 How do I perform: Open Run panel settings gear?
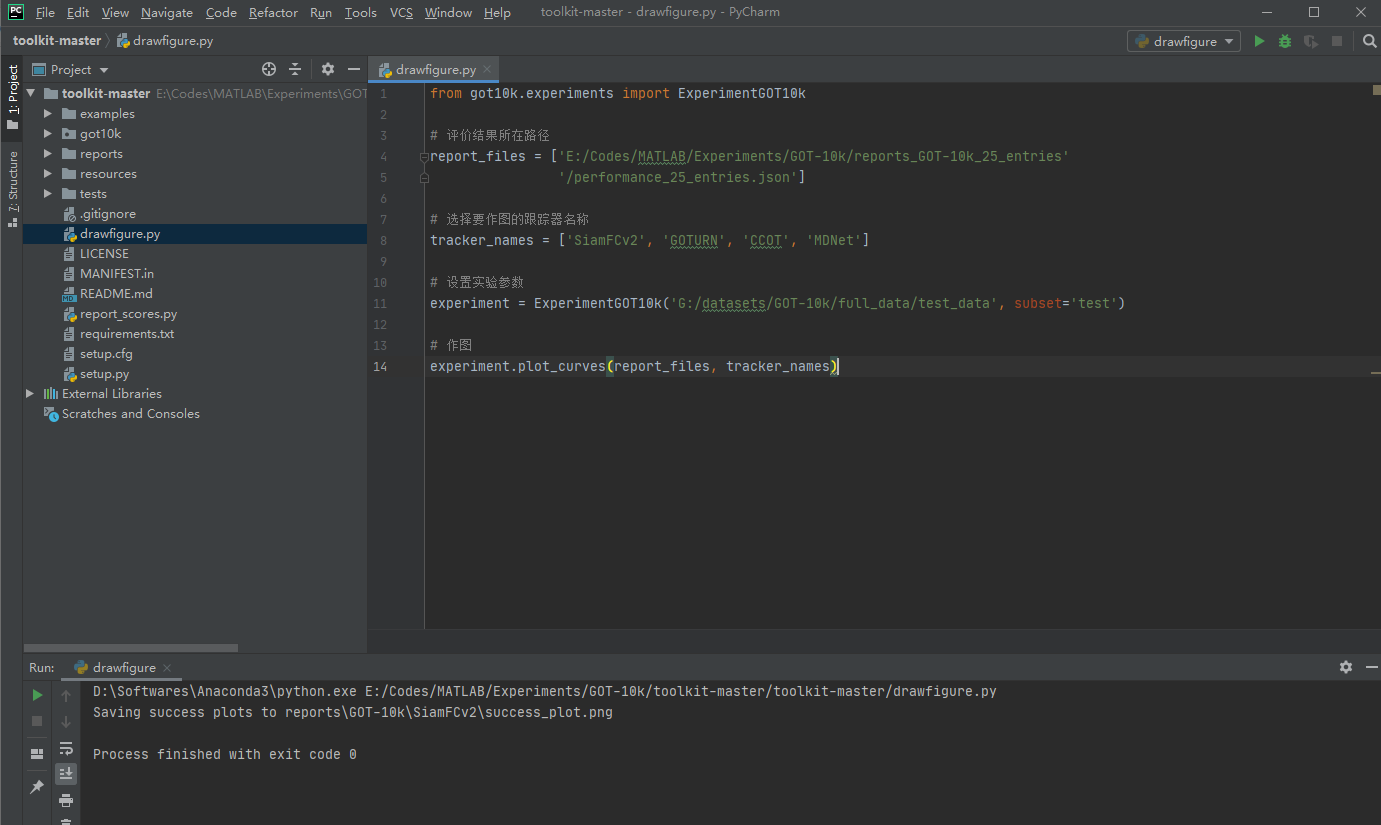click(1346, 667)
